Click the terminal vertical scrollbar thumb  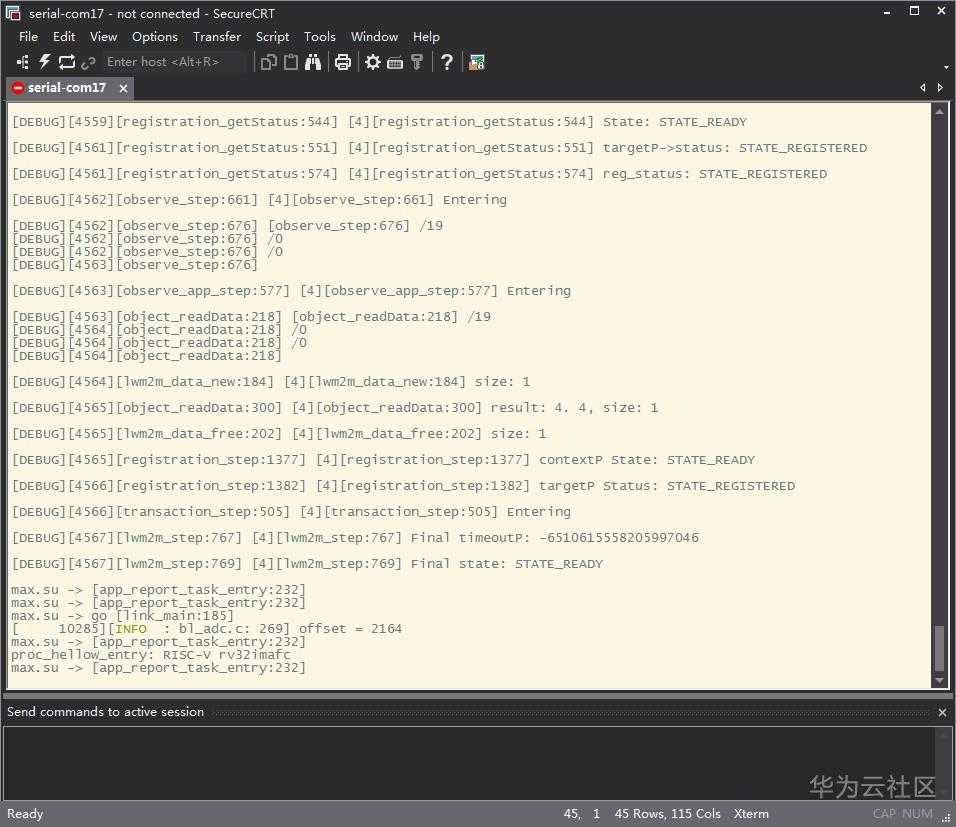(x=940, y=648)
